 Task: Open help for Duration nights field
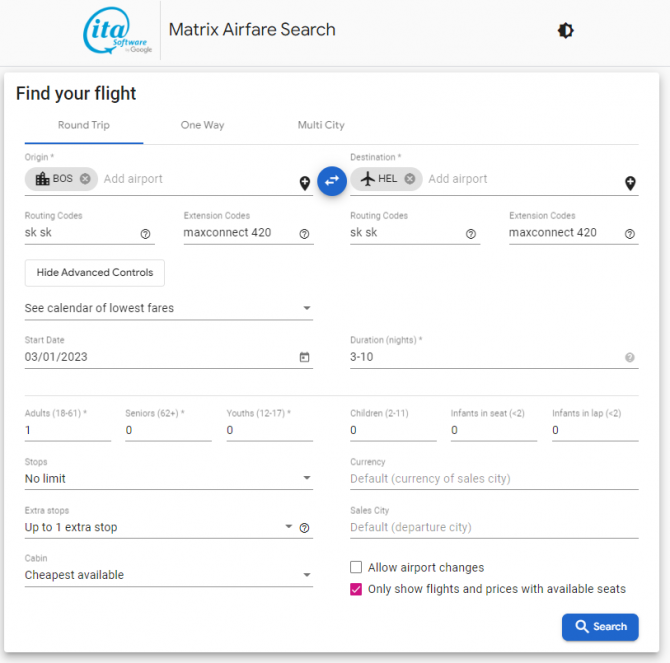point(630,357)
